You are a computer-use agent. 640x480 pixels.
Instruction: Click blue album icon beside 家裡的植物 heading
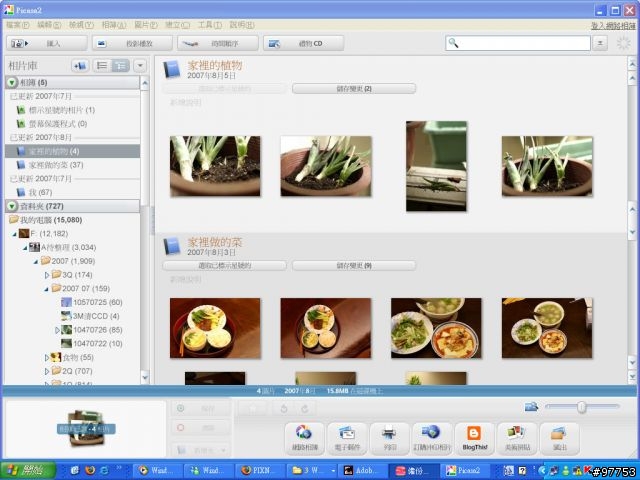pos(172,69)
